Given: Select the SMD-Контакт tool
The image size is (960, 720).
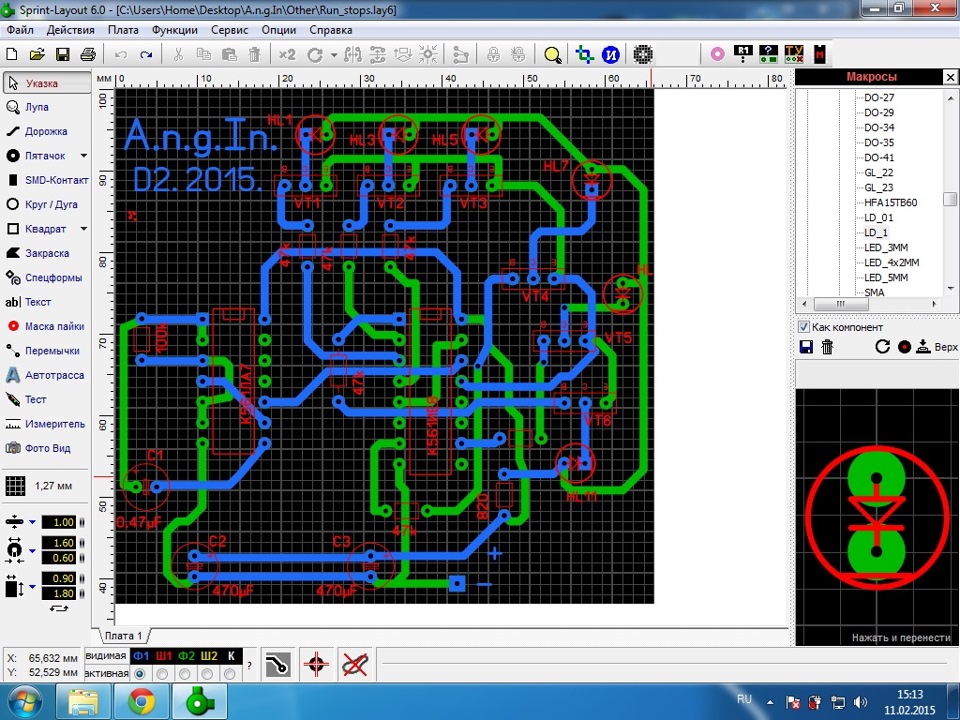Looking at the screenshot, I should [x=47, y=180].
